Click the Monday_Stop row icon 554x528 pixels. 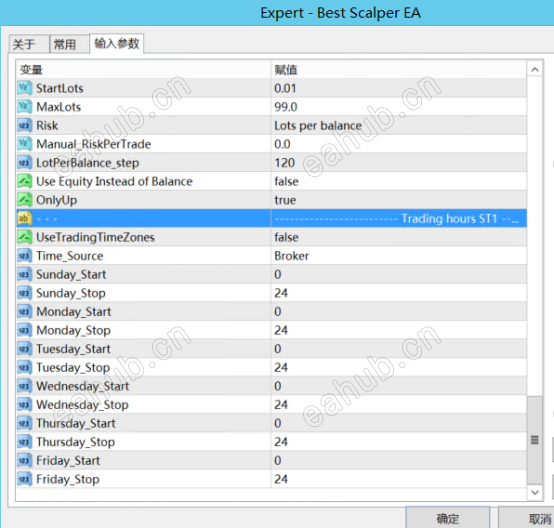24,330
